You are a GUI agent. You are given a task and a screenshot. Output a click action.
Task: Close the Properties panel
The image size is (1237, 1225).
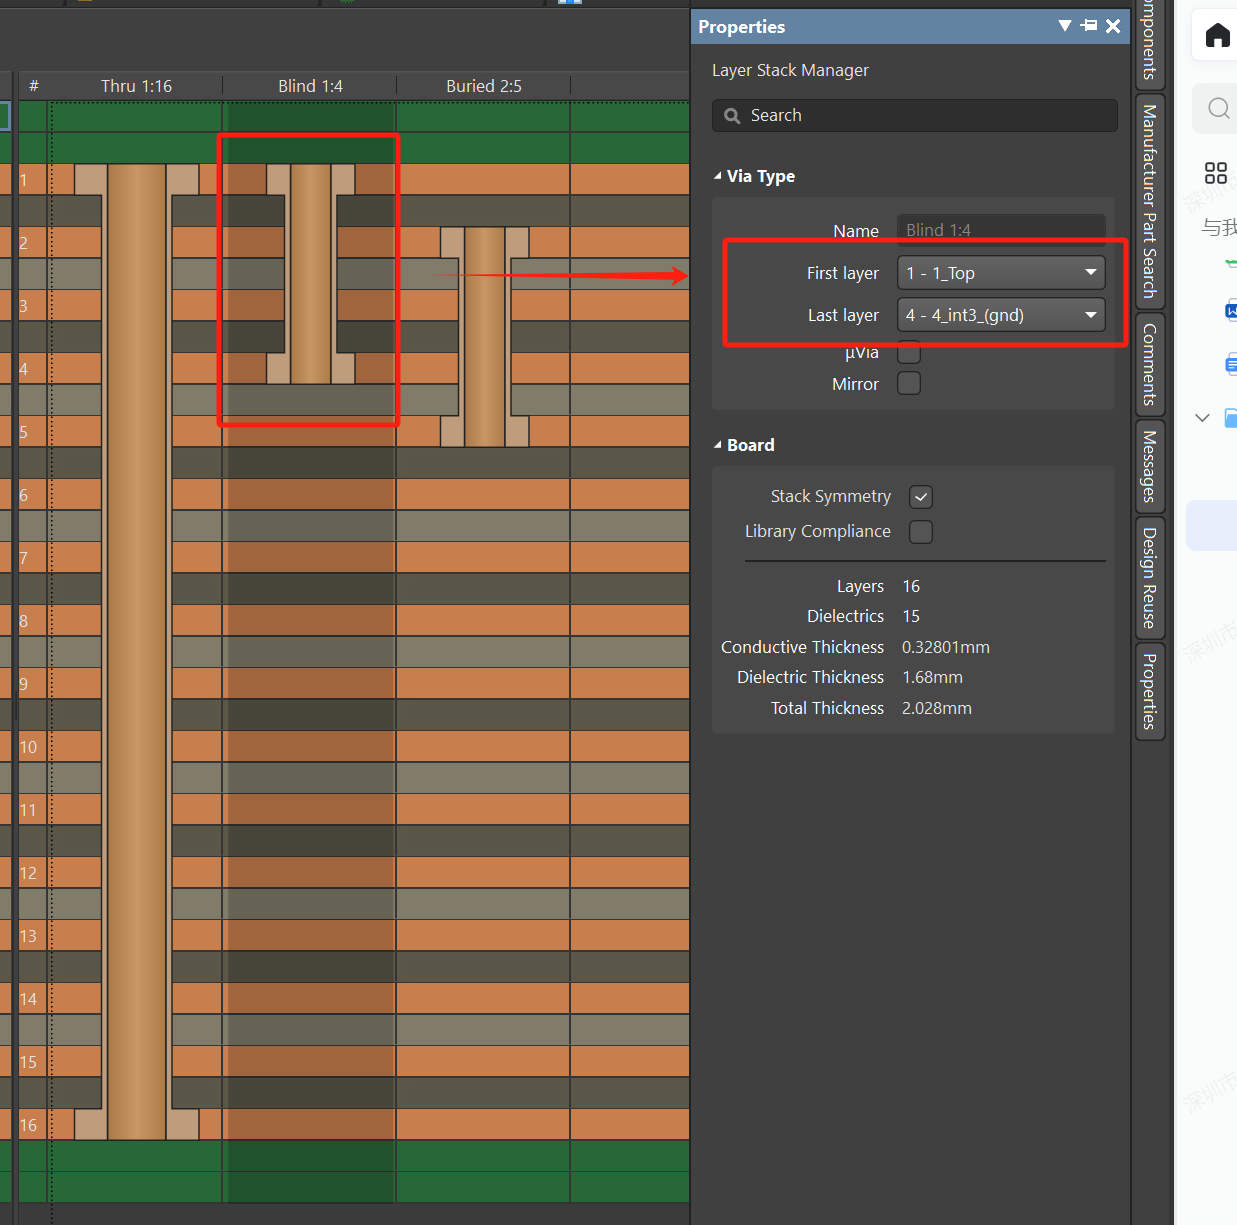[x=1113, y=26]
